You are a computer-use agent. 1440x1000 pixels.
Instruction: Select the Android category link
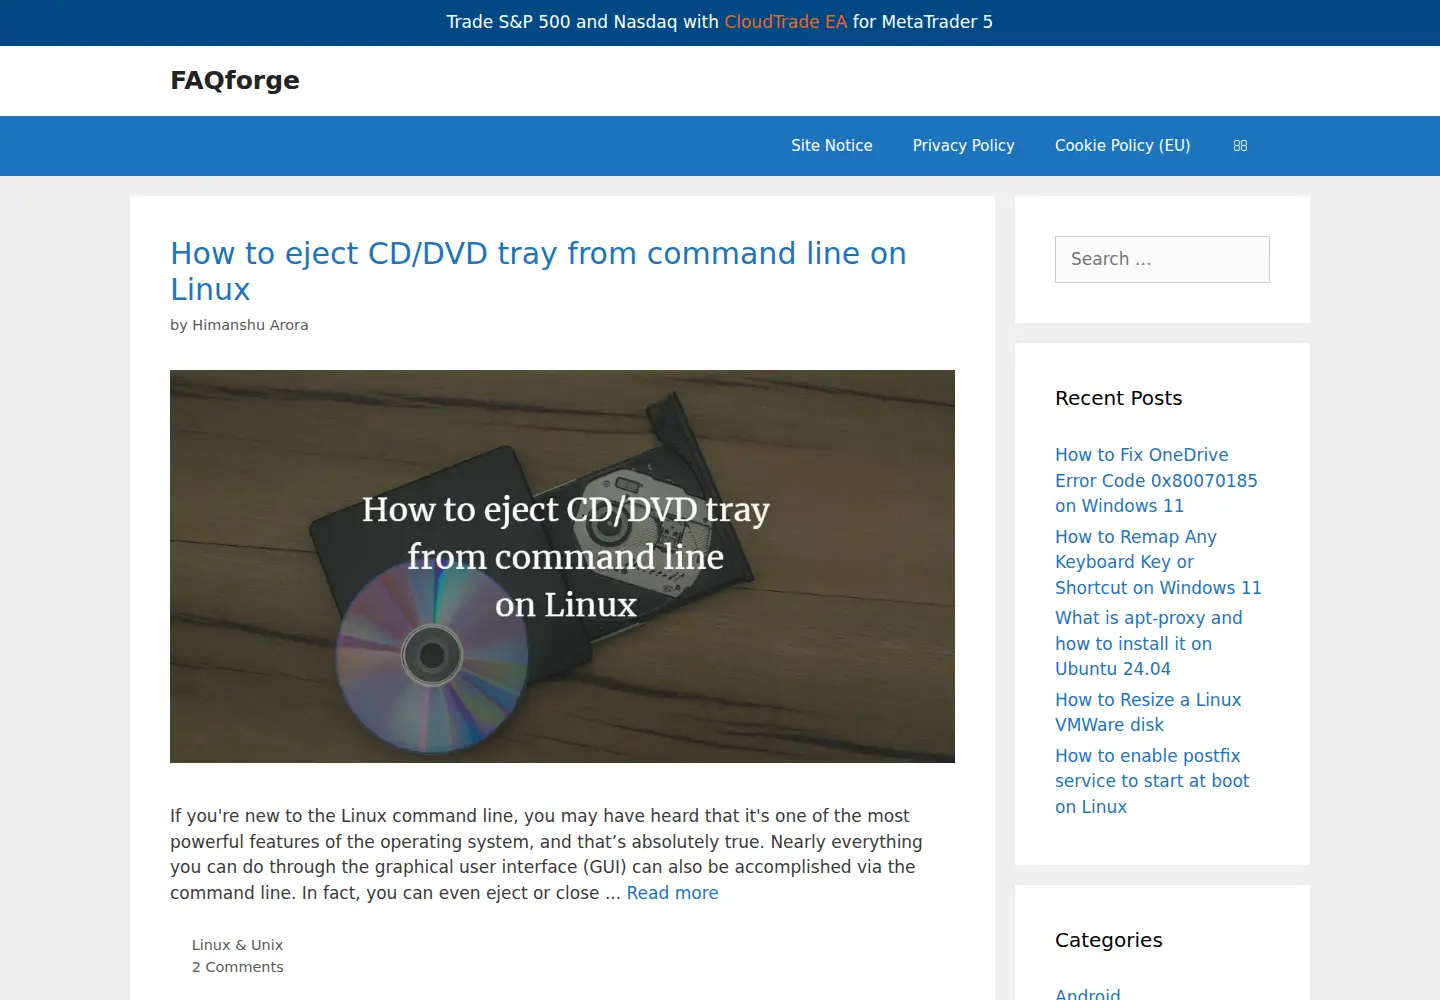click(x=1088, y=993)
